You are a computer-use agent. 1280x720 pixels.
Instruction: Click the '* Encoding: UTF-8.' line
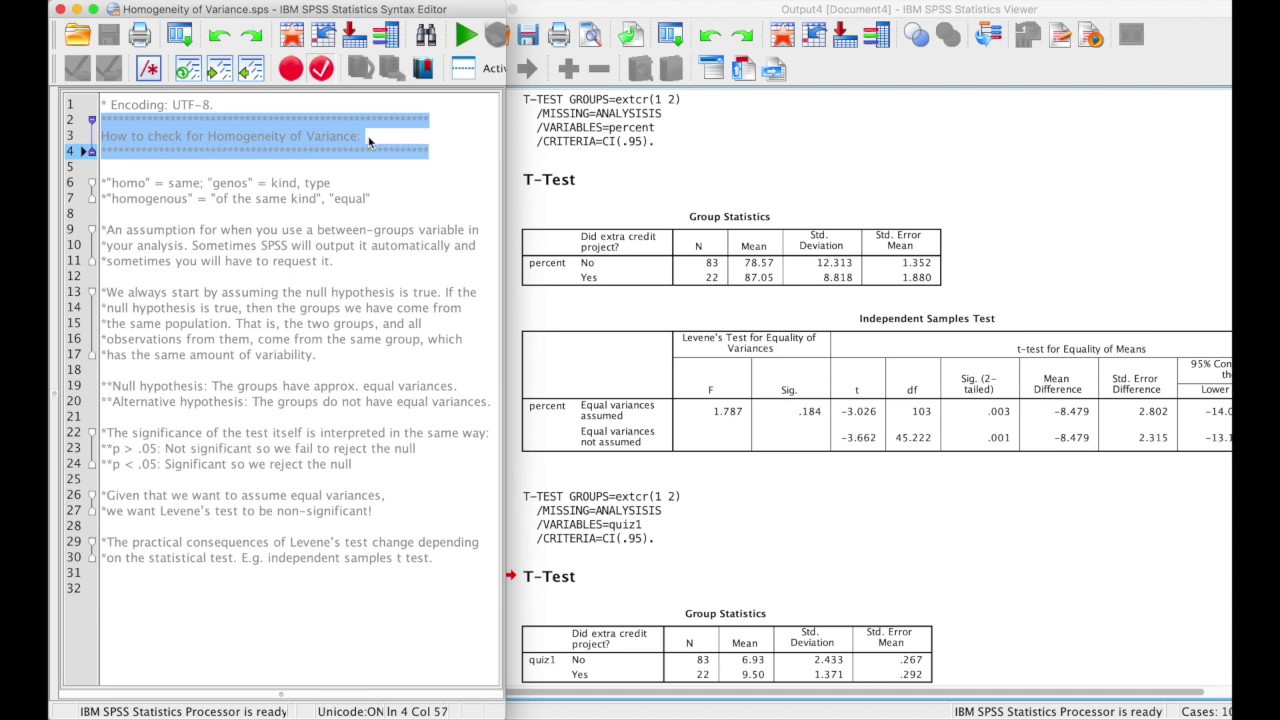pos(157,105)
